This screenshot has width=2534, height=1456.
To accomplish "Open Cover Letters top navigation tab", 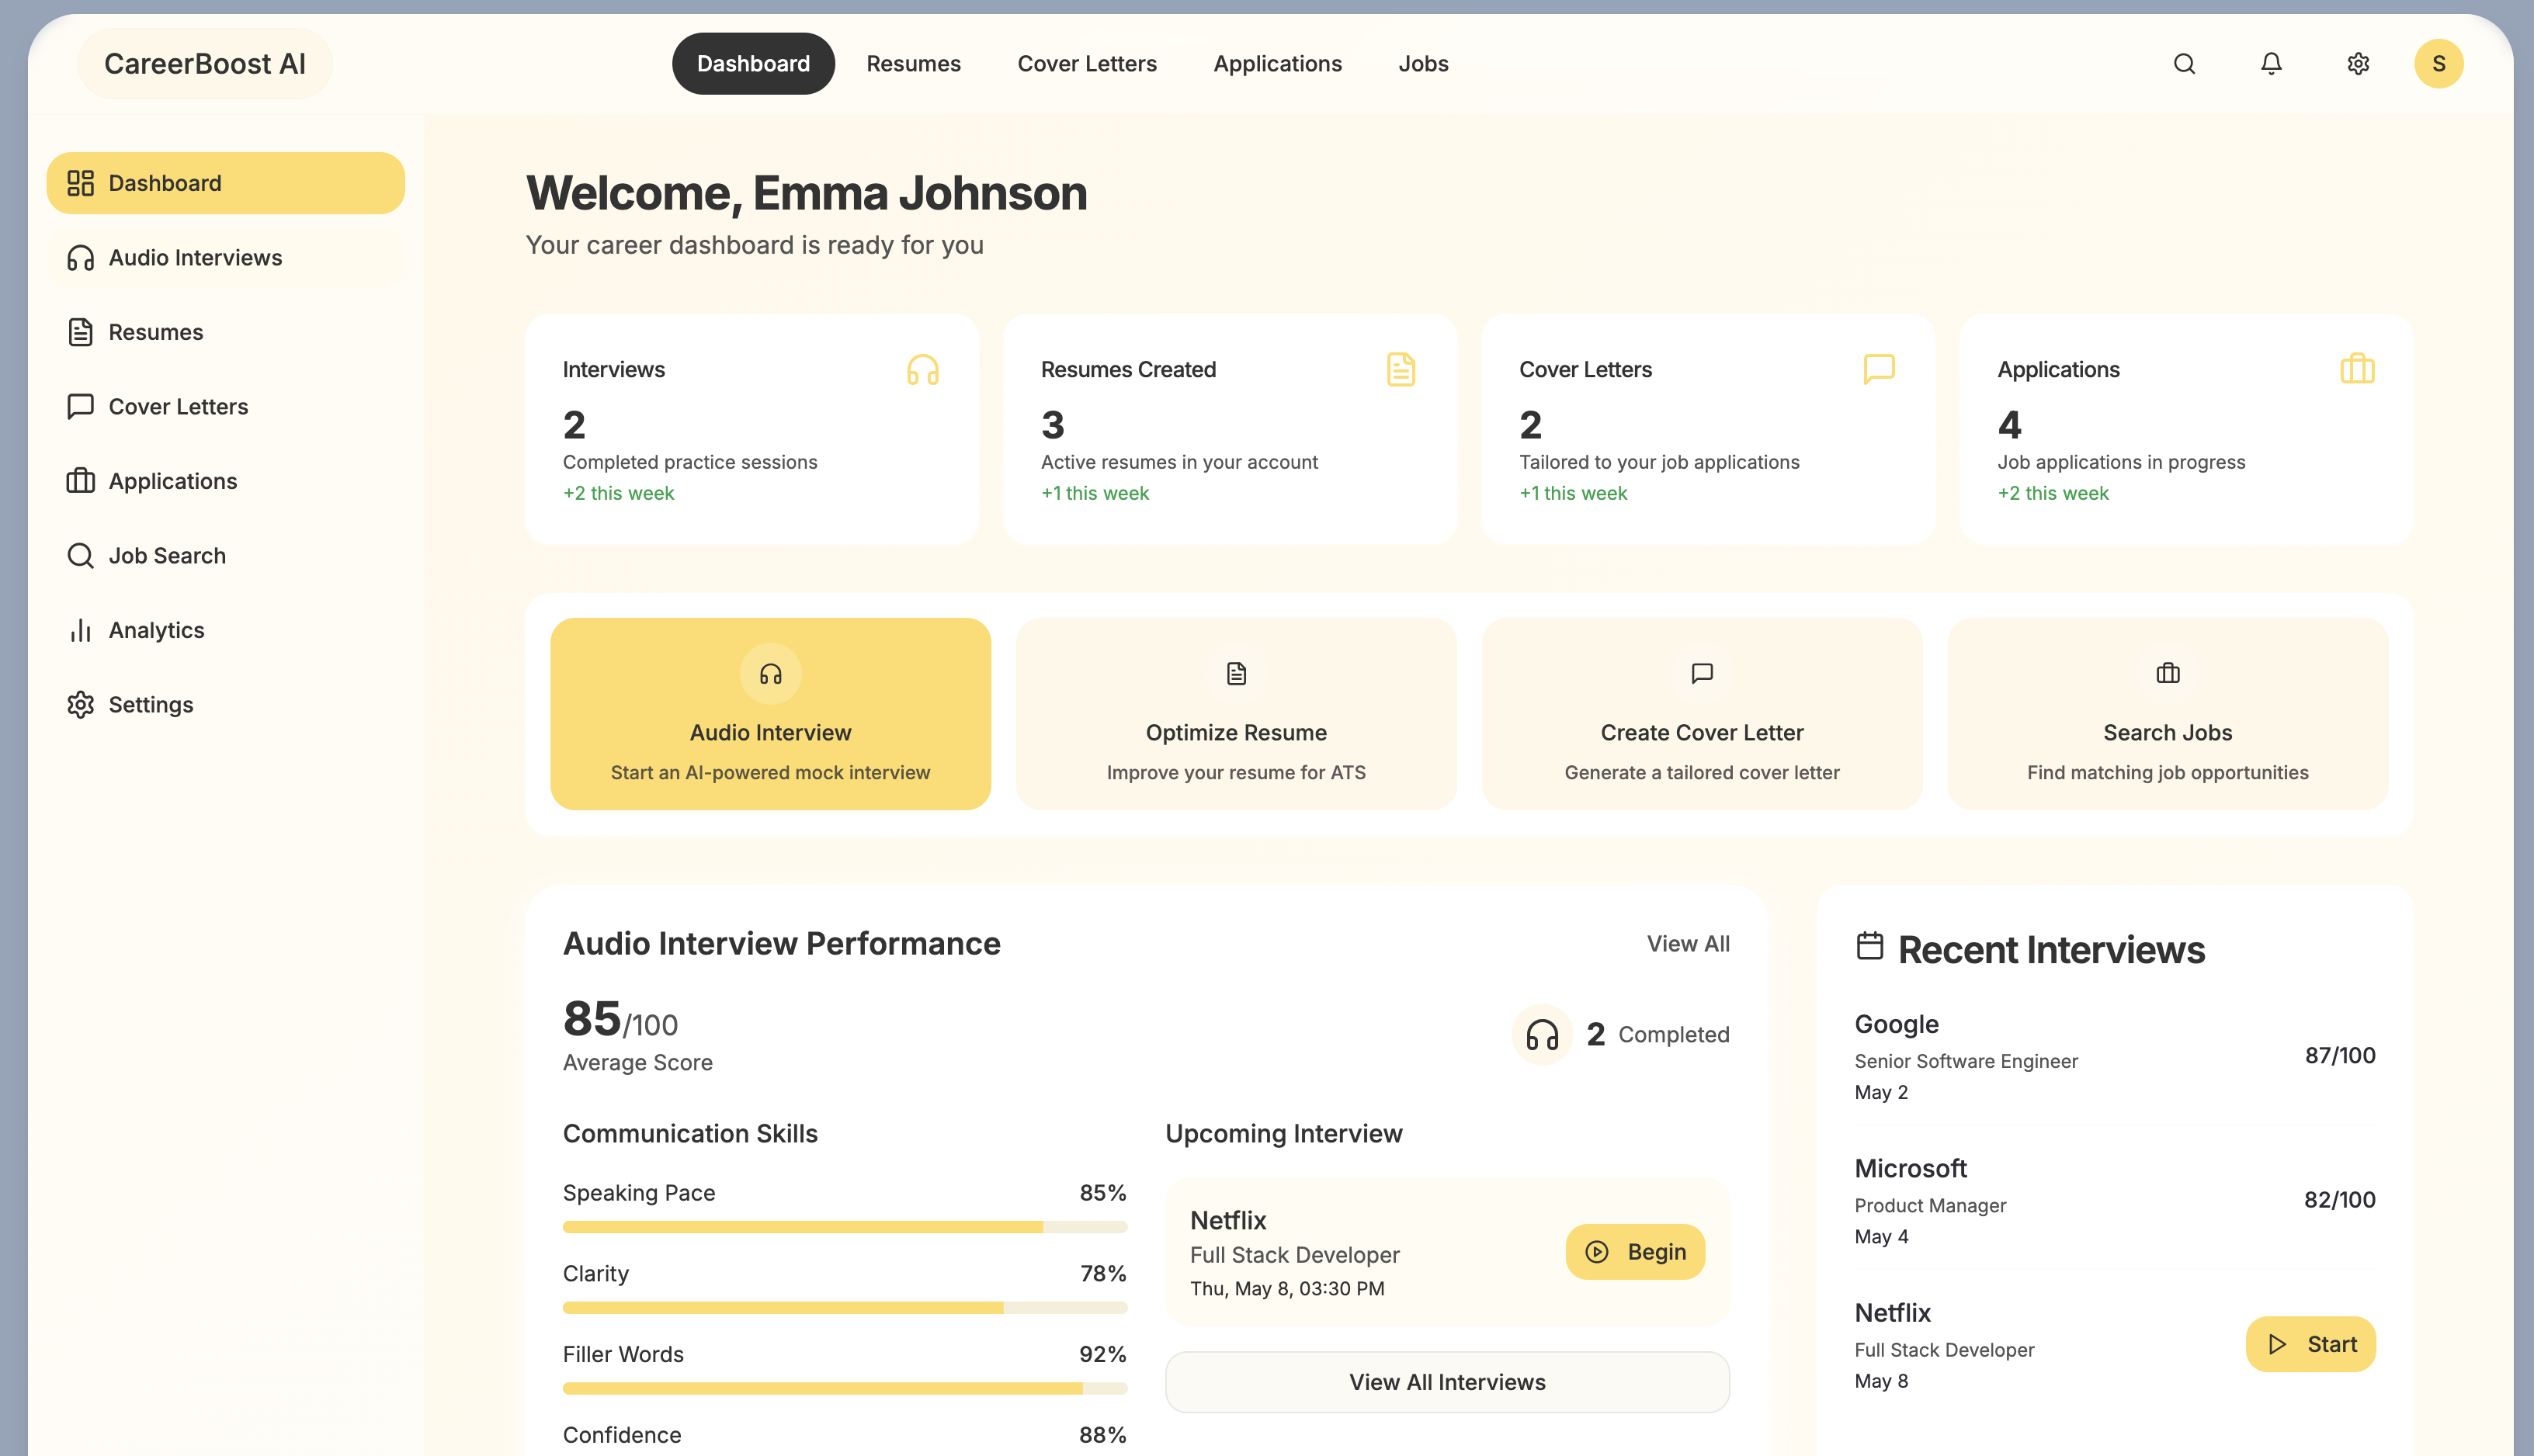I will [1086, 64].
